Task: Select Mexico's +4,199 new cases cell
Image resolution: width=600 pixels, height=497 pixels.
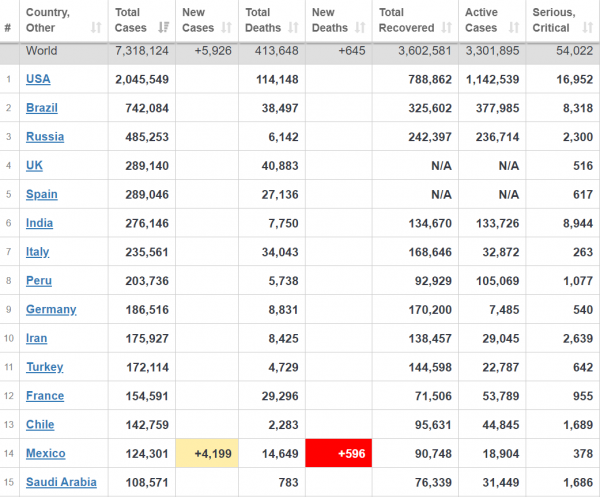Action: click(207, 453)
